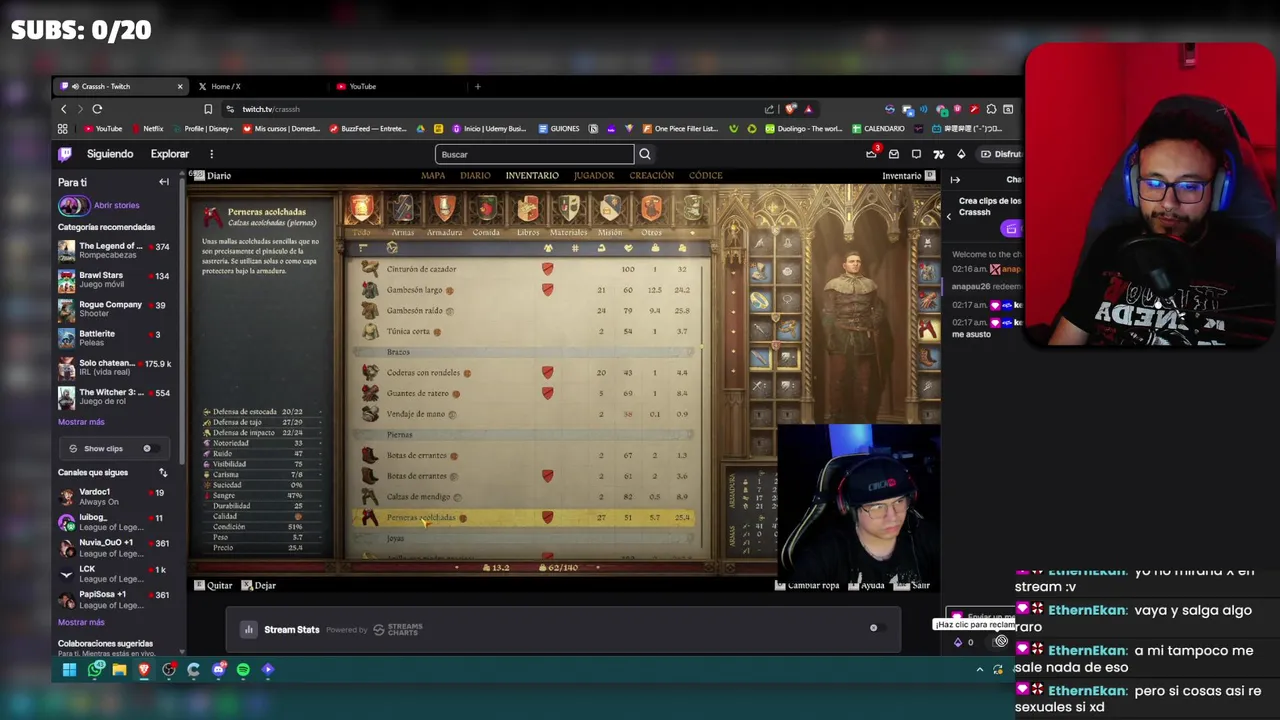Select the Armadura shield category
This screenshot has height=720, width=1280.
click(444, 208)
